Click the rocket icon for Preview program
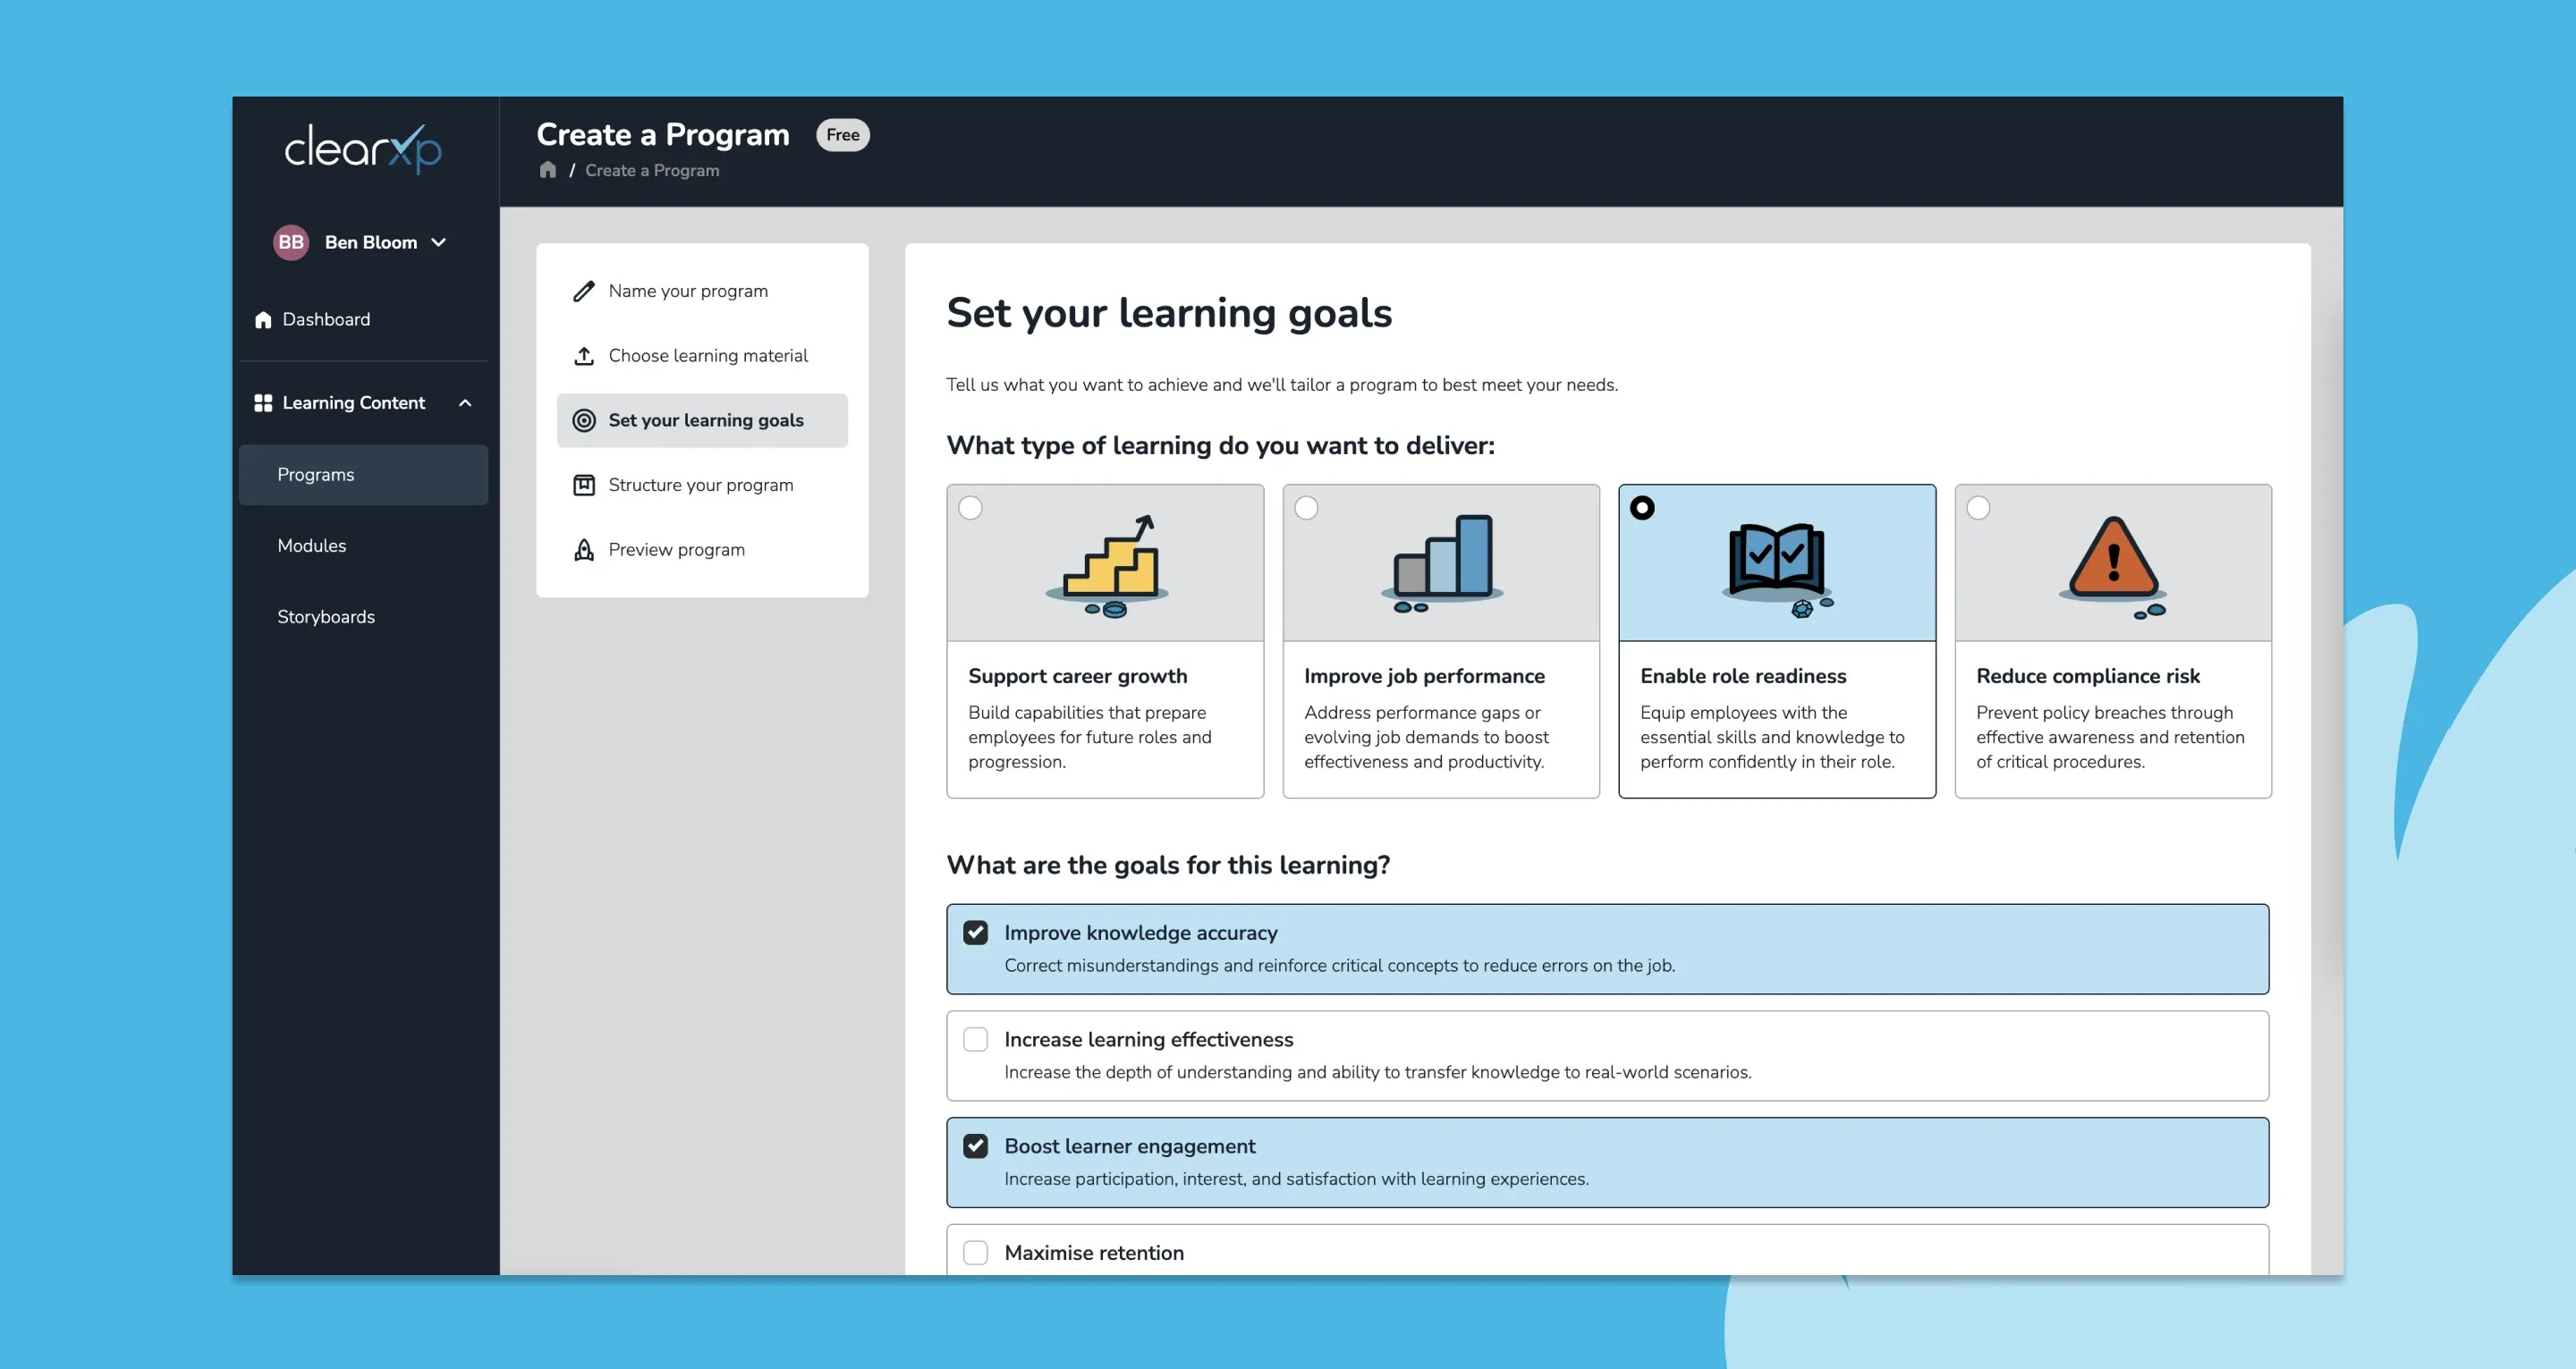 pos(584,550)
